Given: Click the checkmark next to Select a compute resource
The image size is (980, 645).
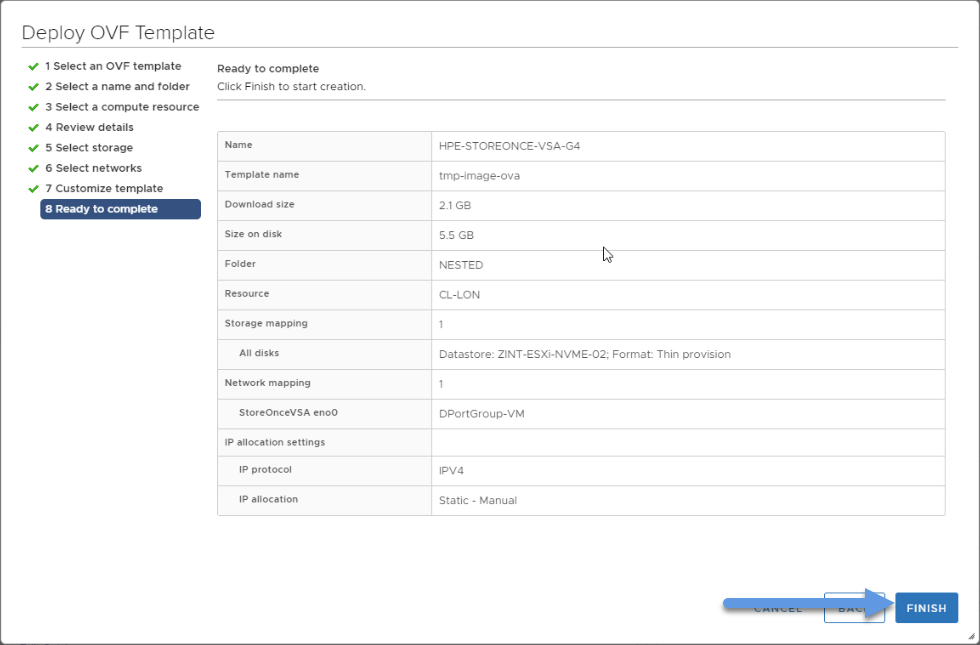Looking at the screenshot, I should (34, 108).
